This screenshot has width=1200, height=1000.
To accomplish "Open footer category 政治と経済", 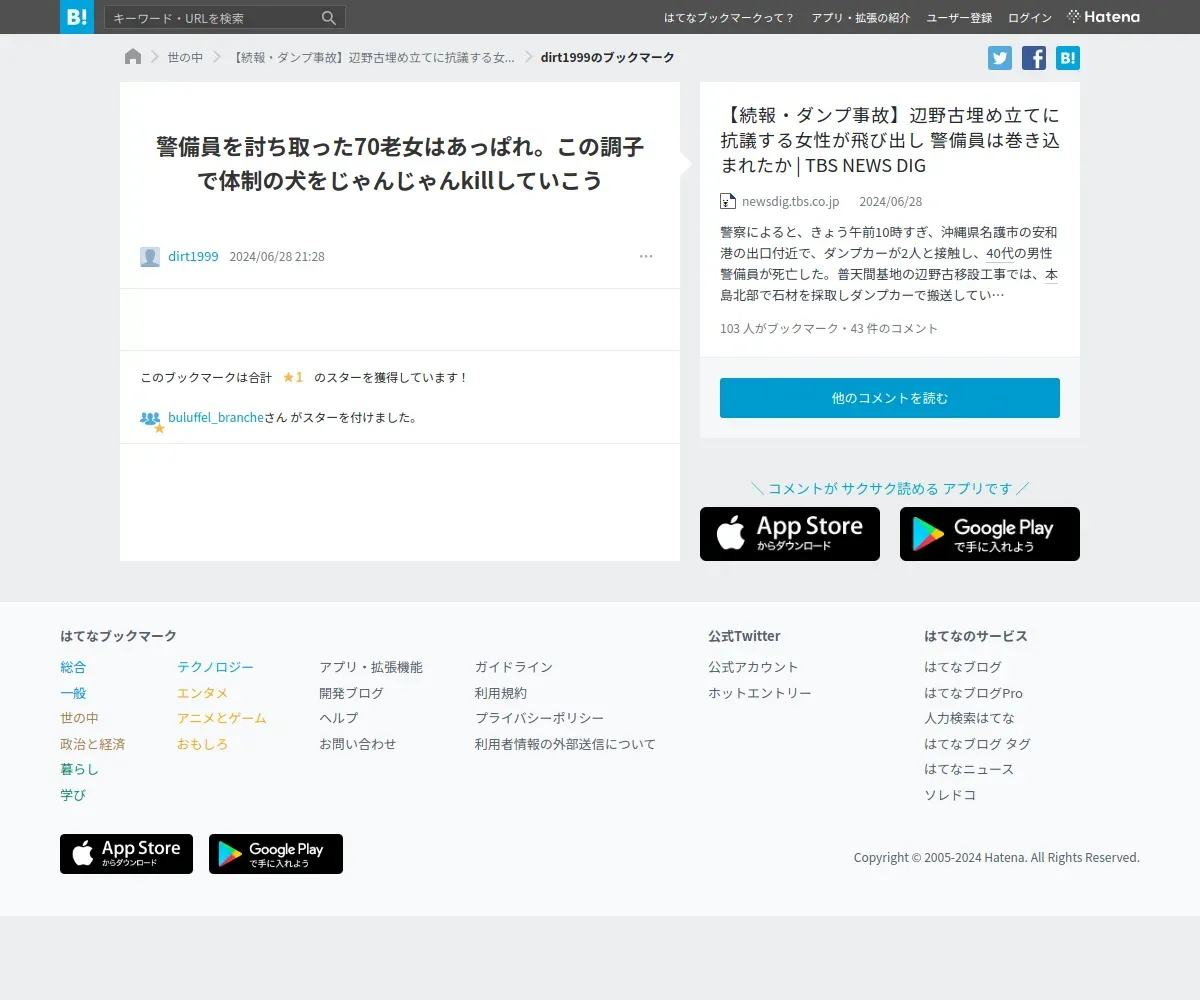I will pyautogui.click(x=92, y=744).
